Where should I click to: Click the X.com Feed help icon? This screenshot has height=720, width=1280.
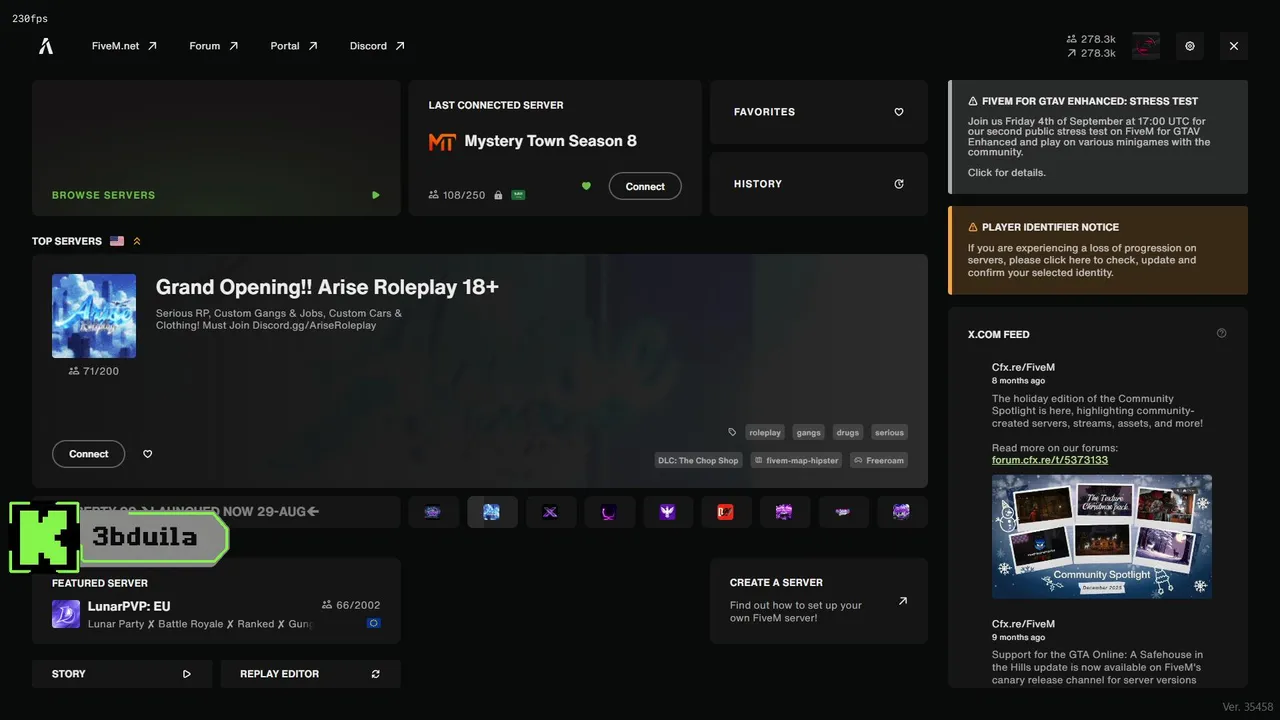(1221, 333)
